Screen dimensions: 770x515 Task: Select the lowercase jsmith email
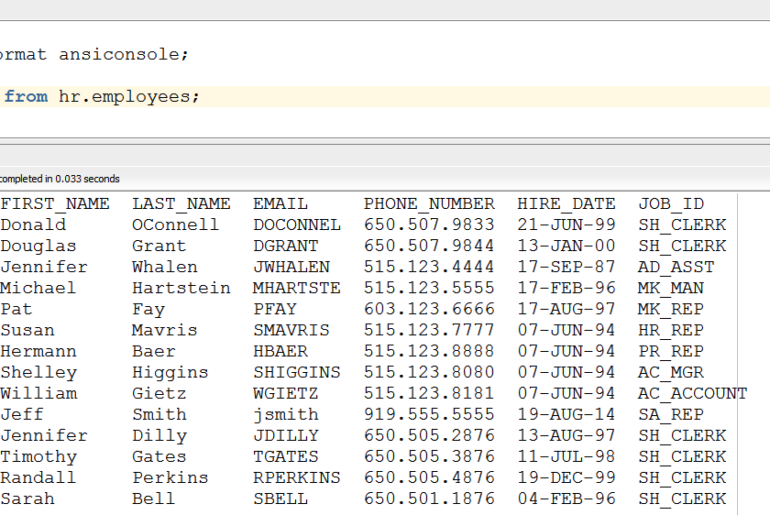285,414
